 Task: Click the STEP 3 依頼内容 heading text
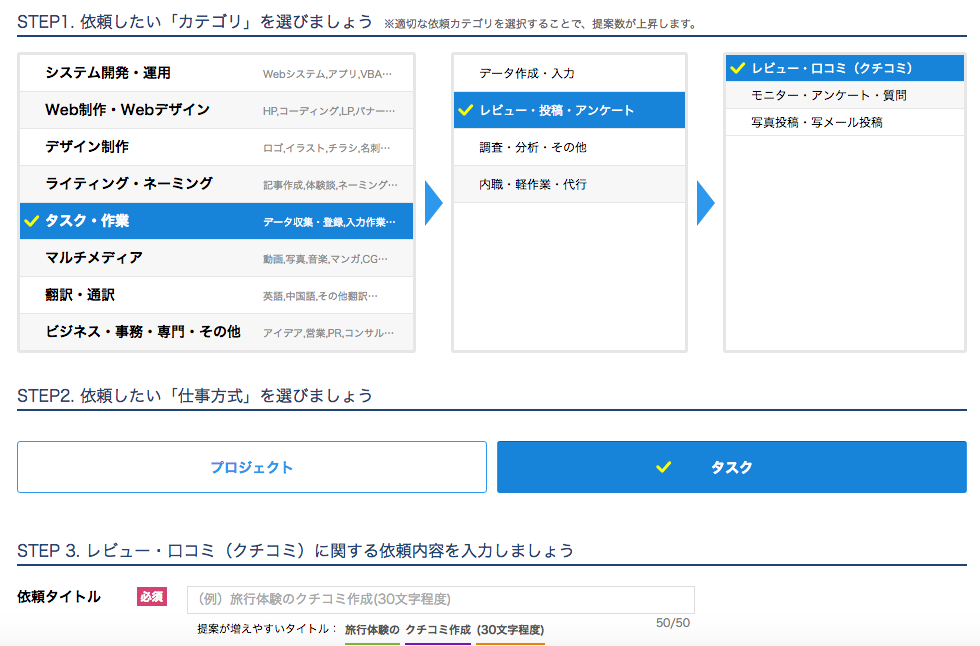[x=296, y=550]
